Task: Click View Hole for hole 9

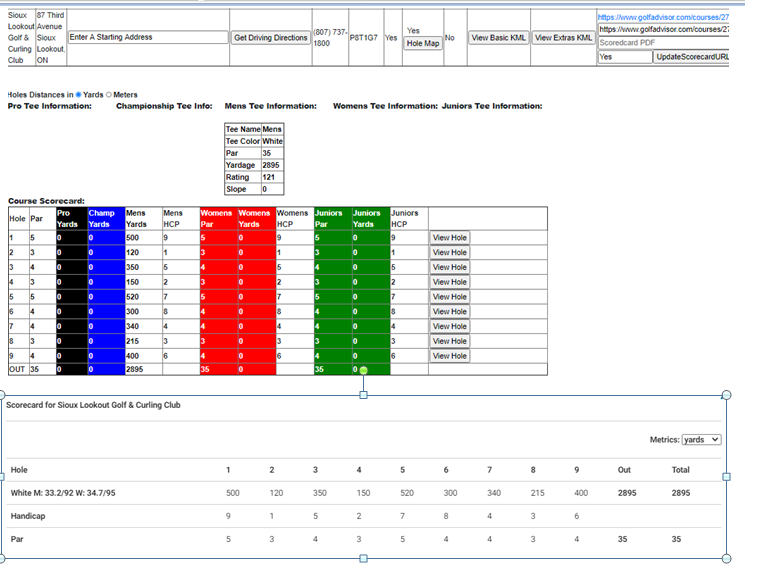Action: tap(450, 356)
